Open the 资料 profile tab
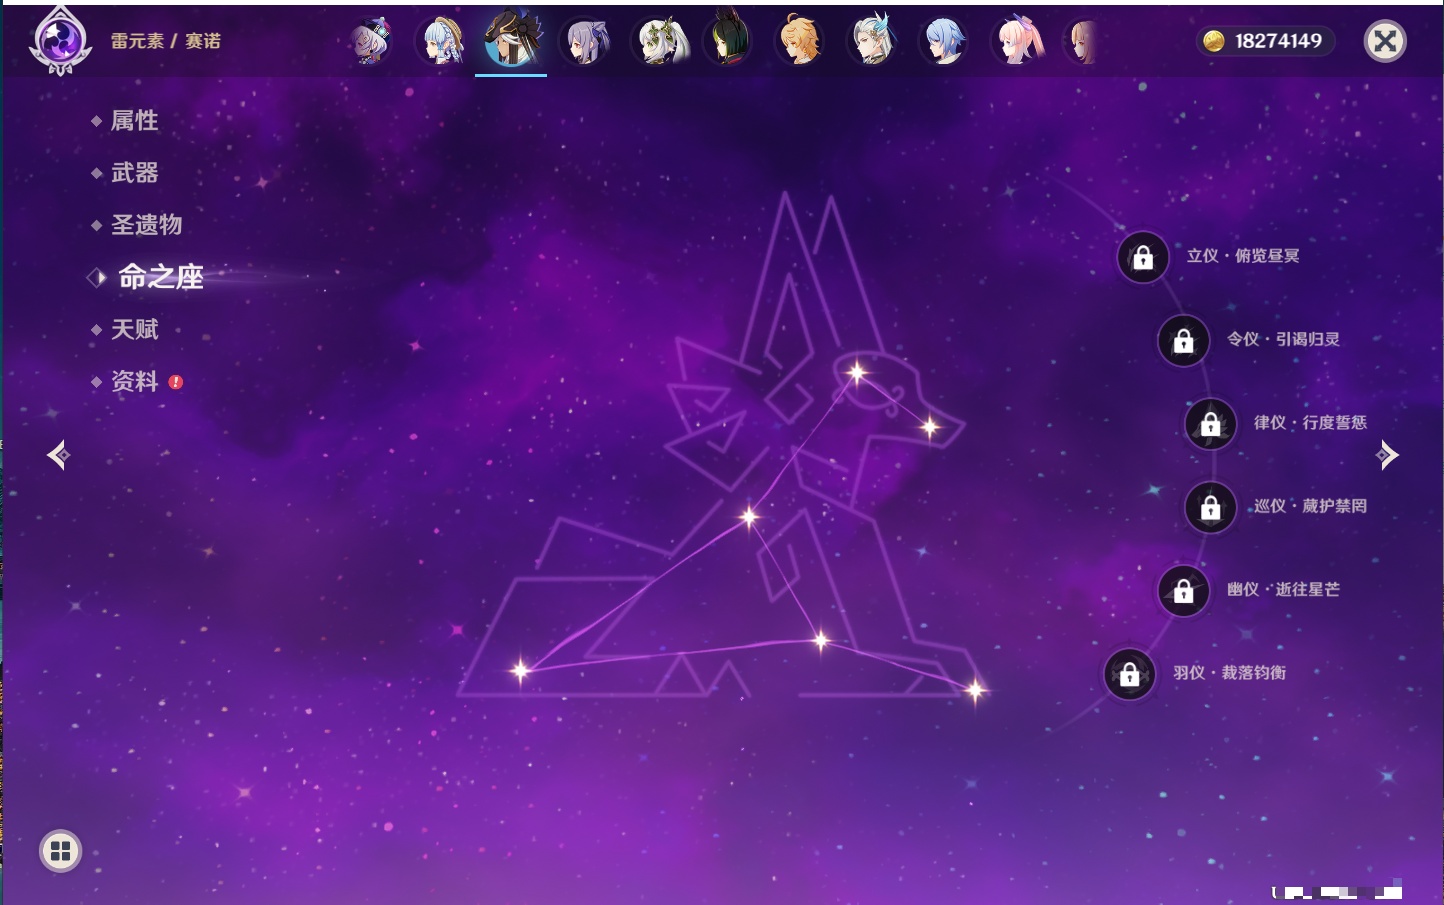 pyautogui.click(x=134, y=381)
